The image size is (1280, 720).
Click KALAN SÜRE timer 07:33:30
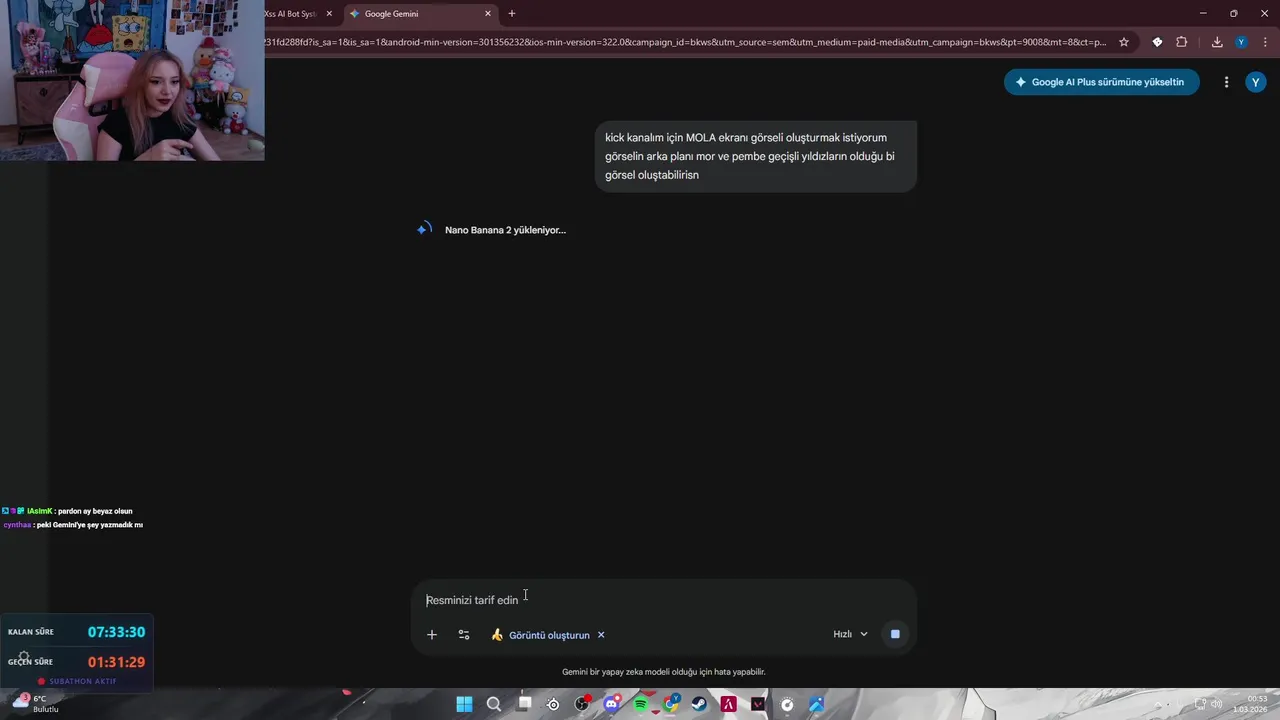pos(116,632)
